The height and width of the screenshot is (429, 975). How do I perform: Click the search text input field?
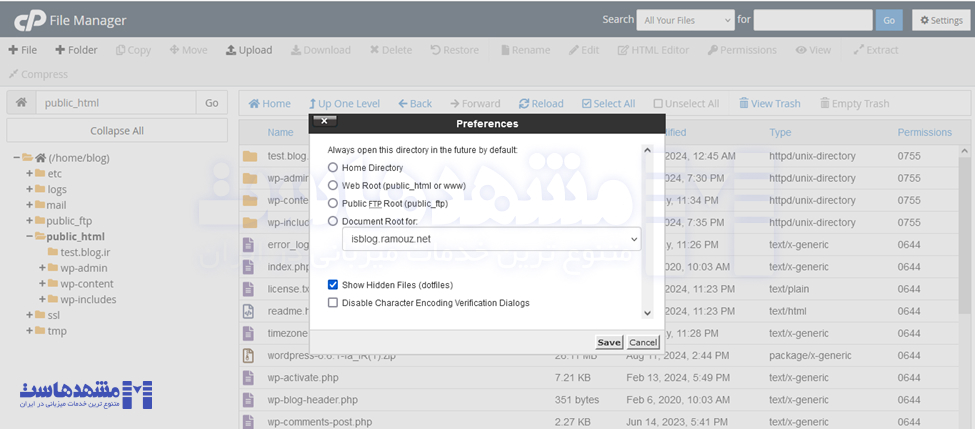coord(813,21)
